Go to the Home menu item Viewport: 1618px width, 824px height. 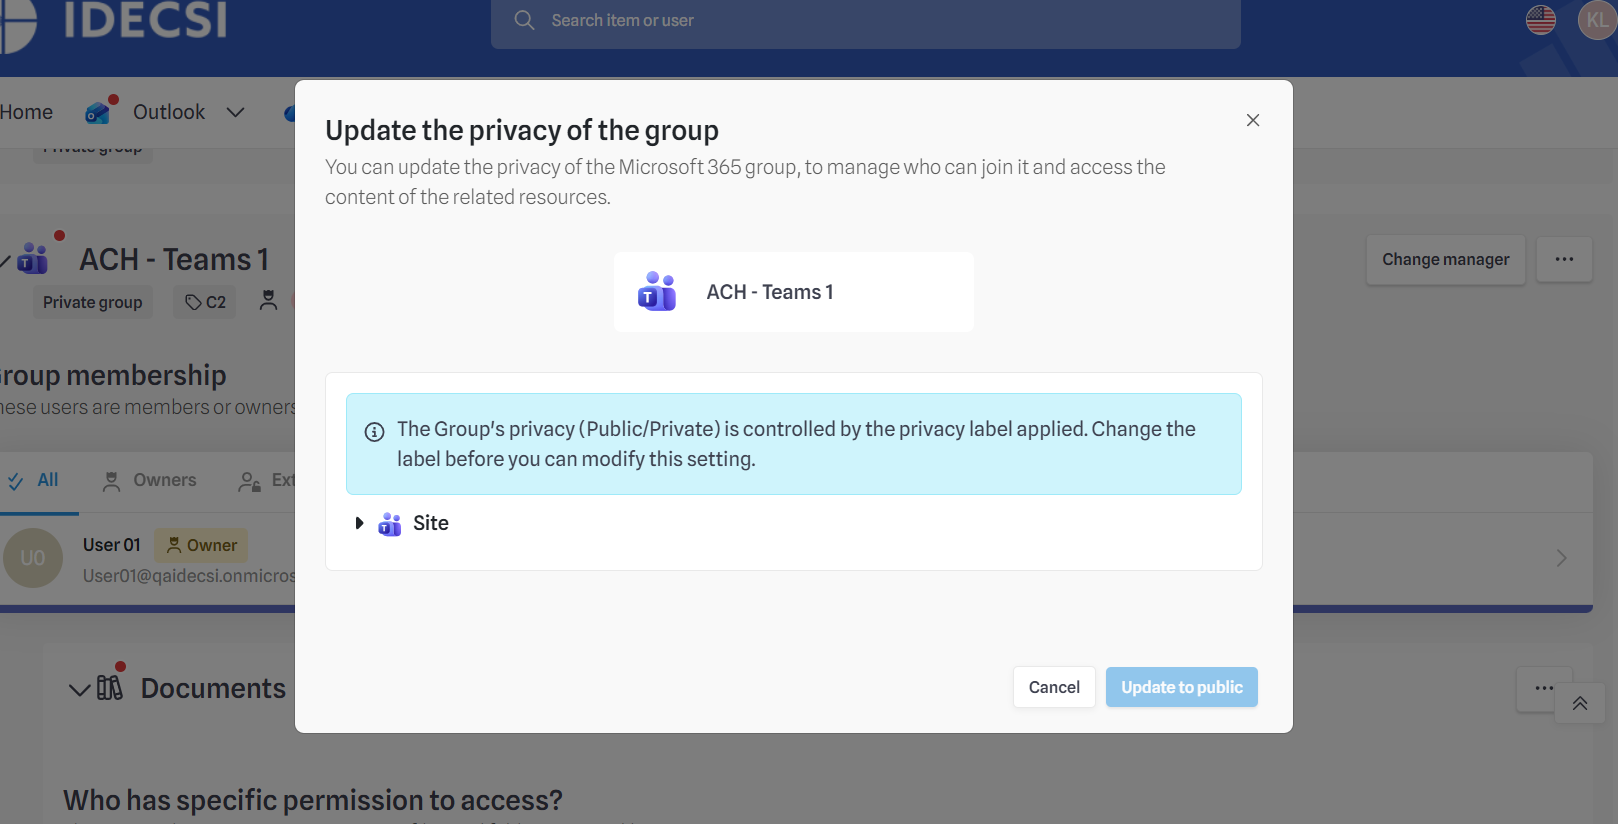[x=26, y=112]
